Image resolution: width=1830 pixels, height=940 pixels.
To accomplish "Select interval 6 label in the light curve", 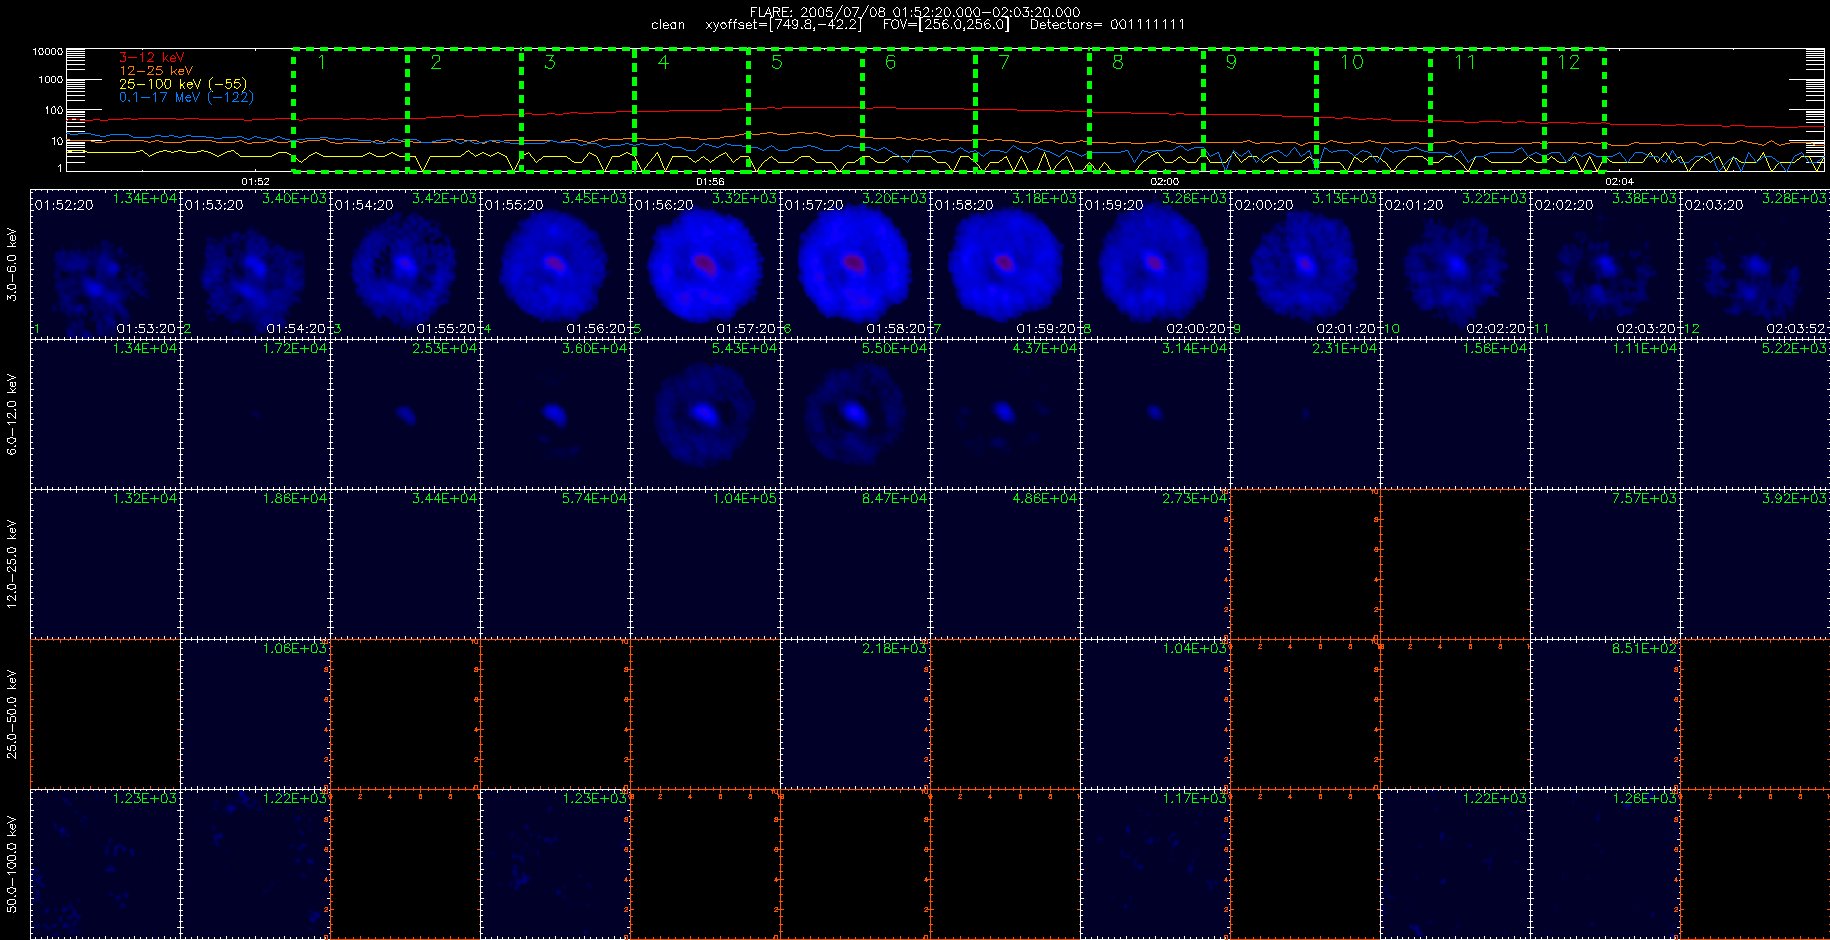I will click(x=890, y=62).
